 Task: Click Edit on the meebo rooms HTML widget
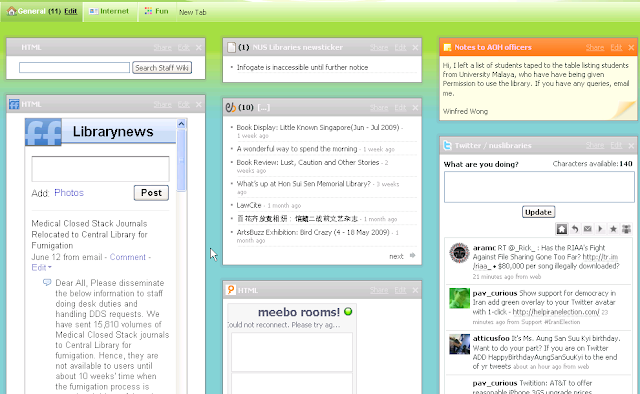click(400, 290)
